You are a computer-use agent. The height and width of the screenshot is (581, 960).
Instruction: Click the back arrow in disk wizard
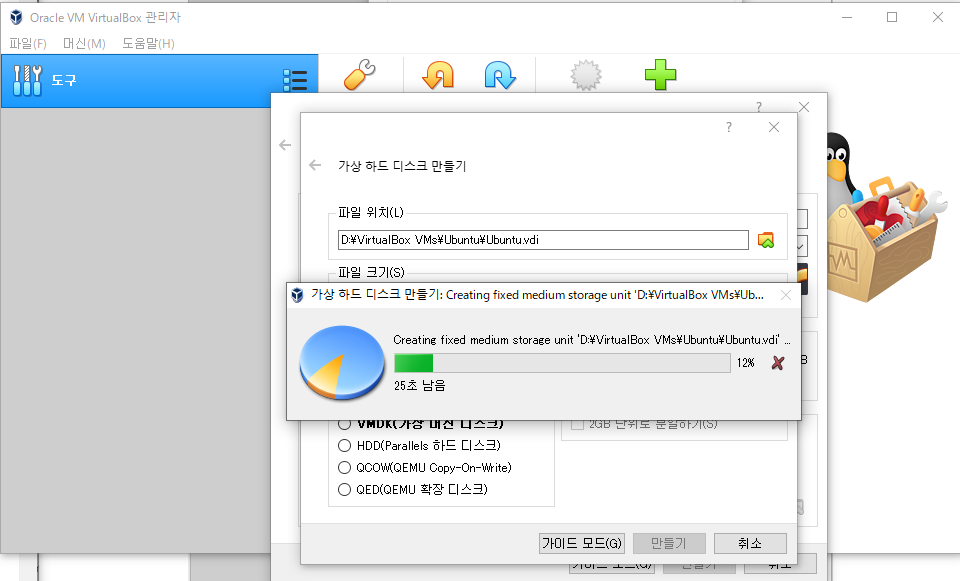point(315,165)
